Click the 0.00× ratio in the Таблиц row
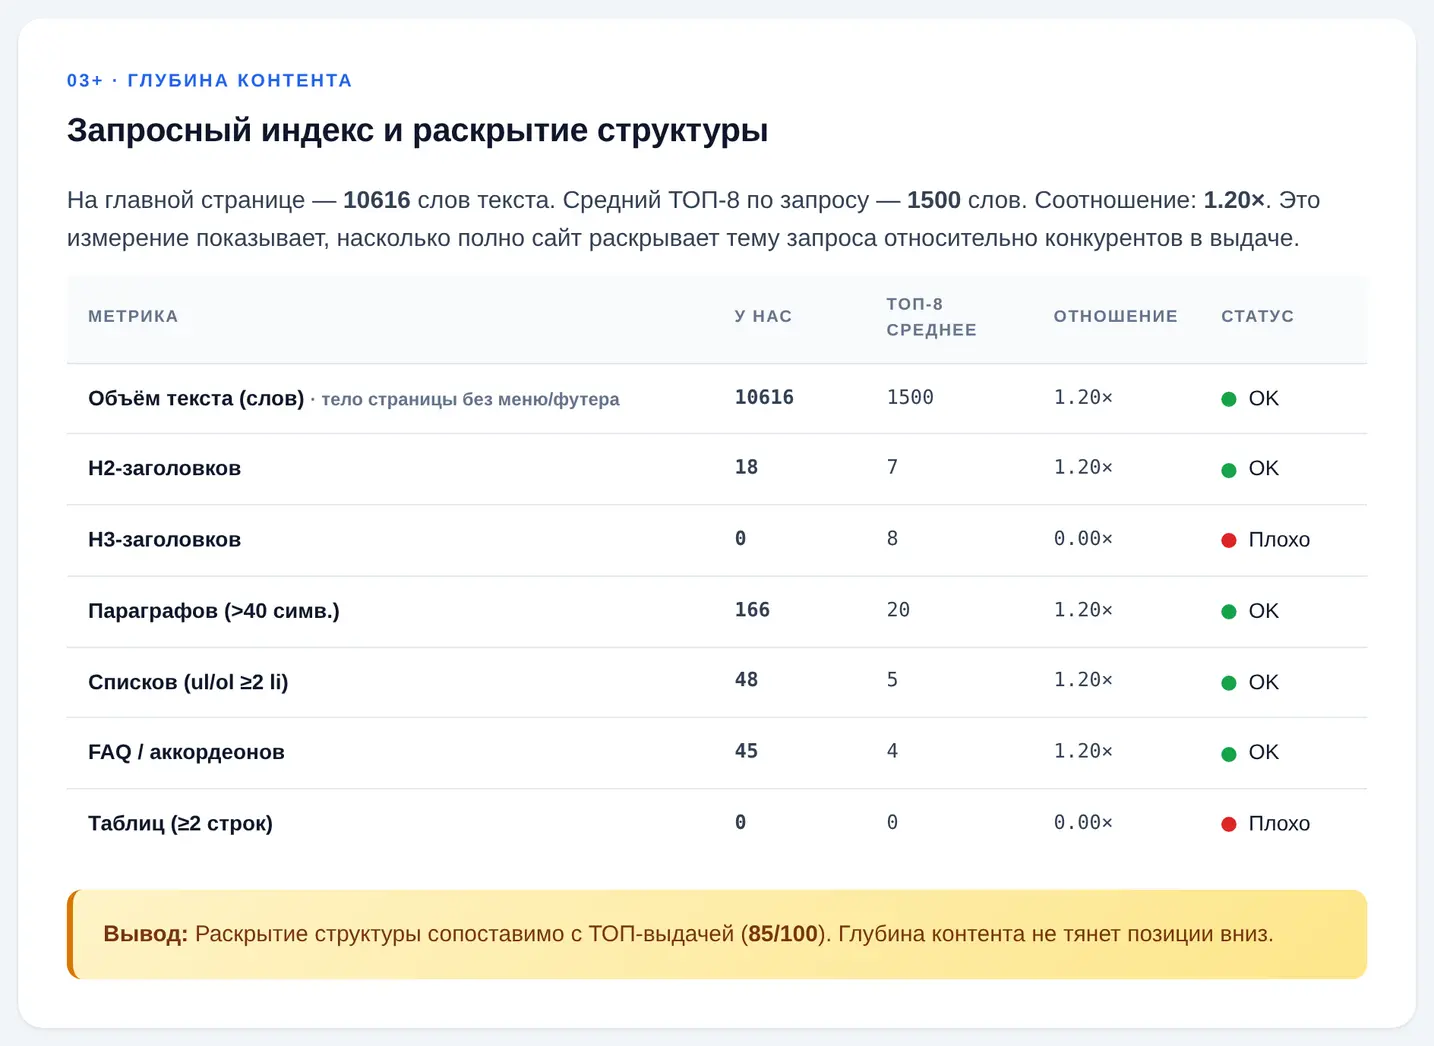 point(1083,822)
